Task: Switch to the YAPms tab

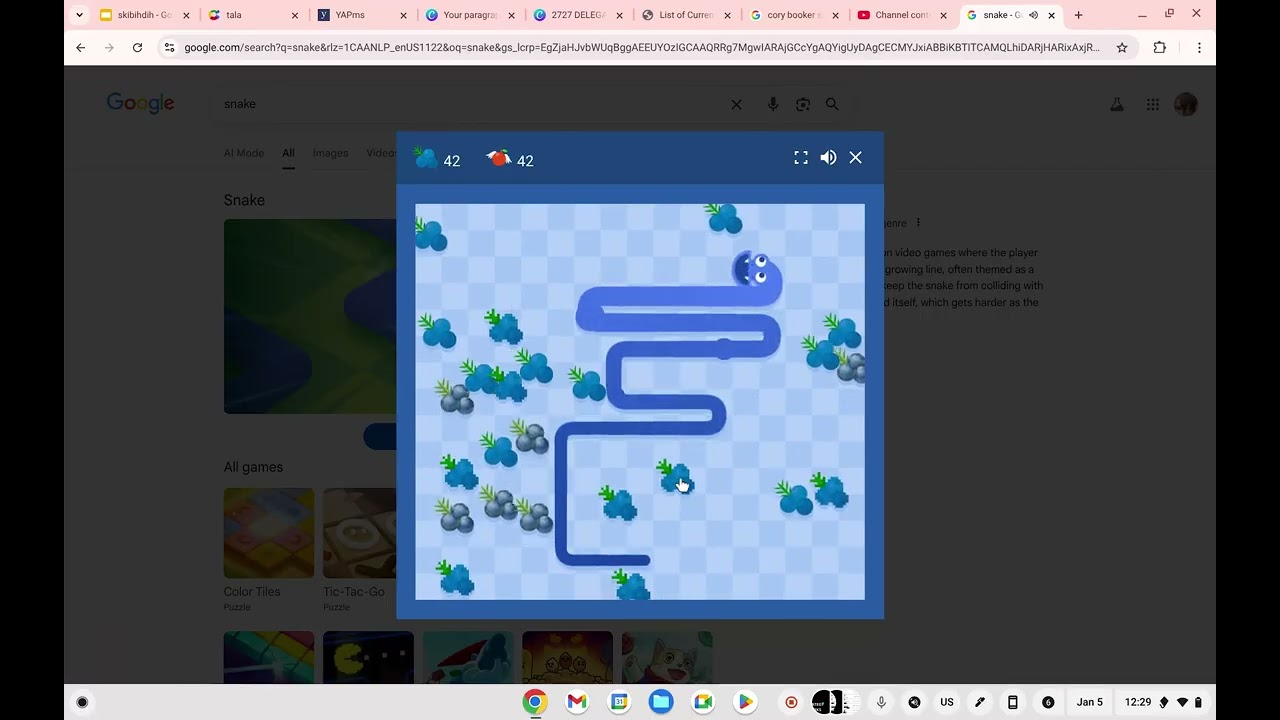Action: [360, 15]
